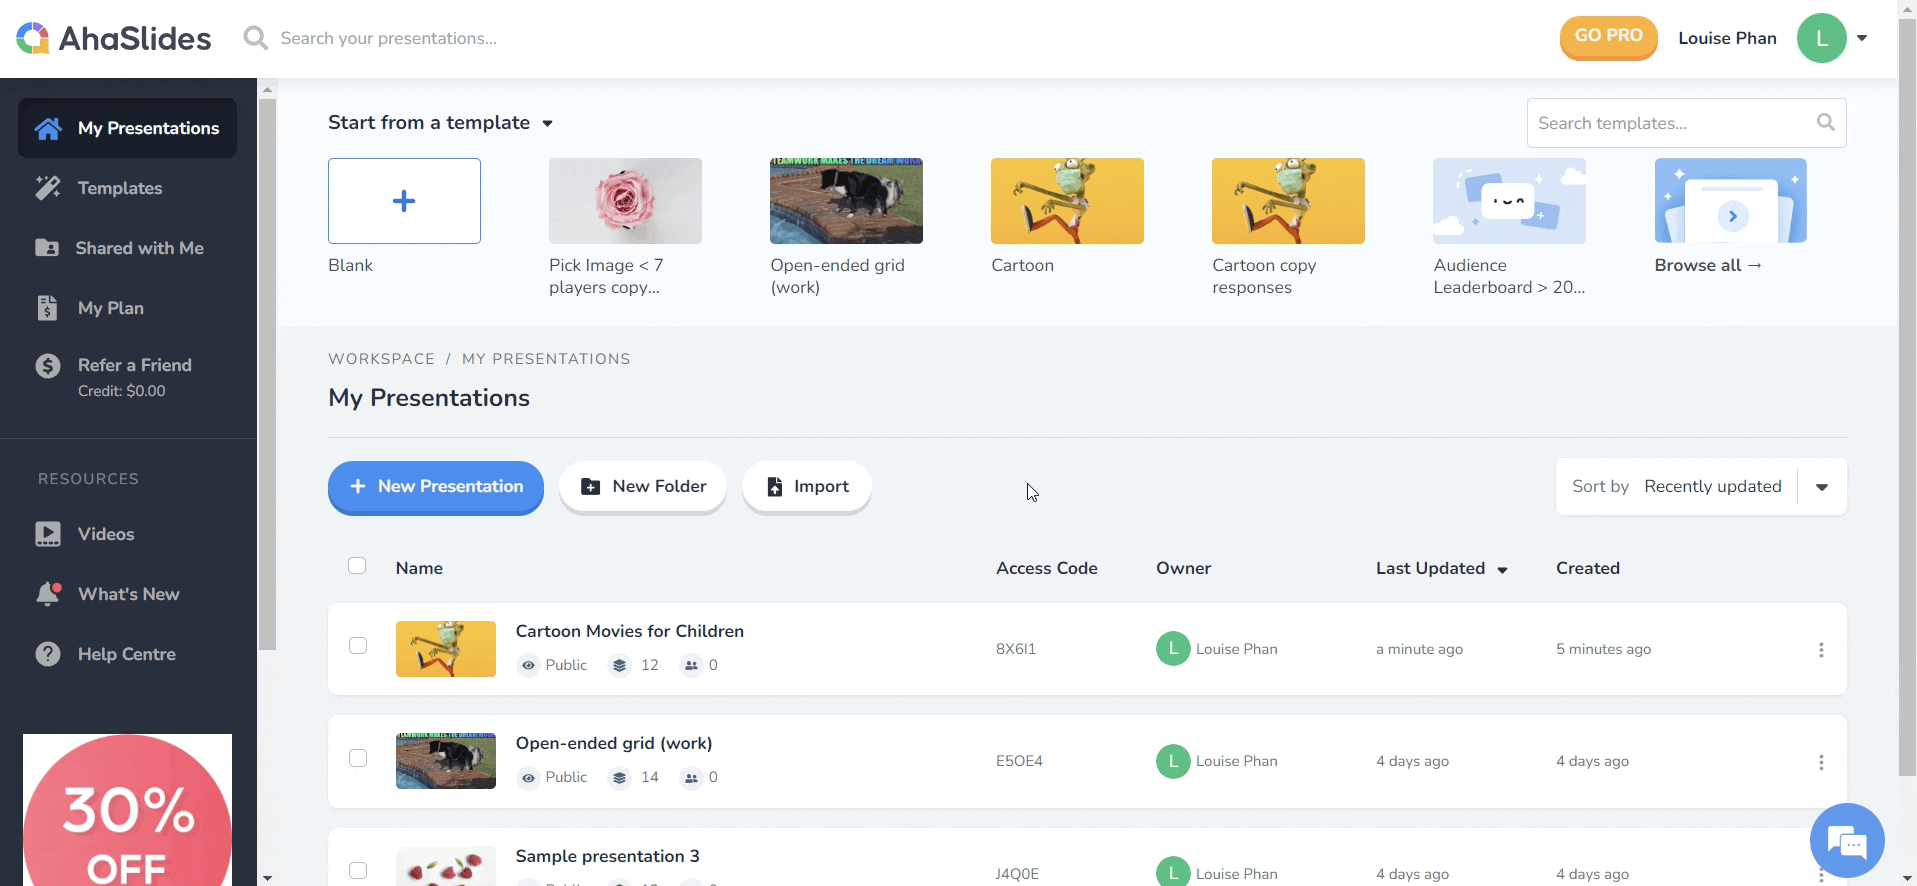Image resolution: width=1917 pixels, height=886 pixels.
Task: Check the Open-ended grid (work) row checkbox
Action: pos(358,758)
